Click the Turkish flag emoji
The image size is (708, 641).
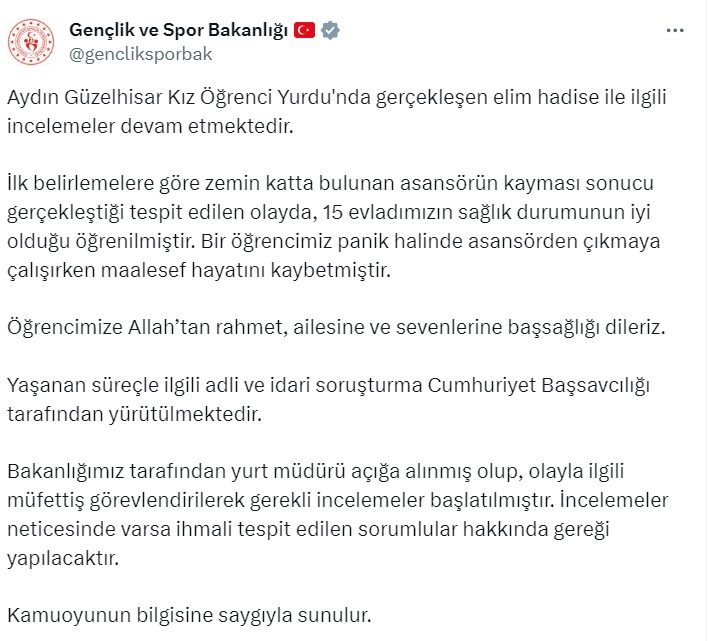305,31
